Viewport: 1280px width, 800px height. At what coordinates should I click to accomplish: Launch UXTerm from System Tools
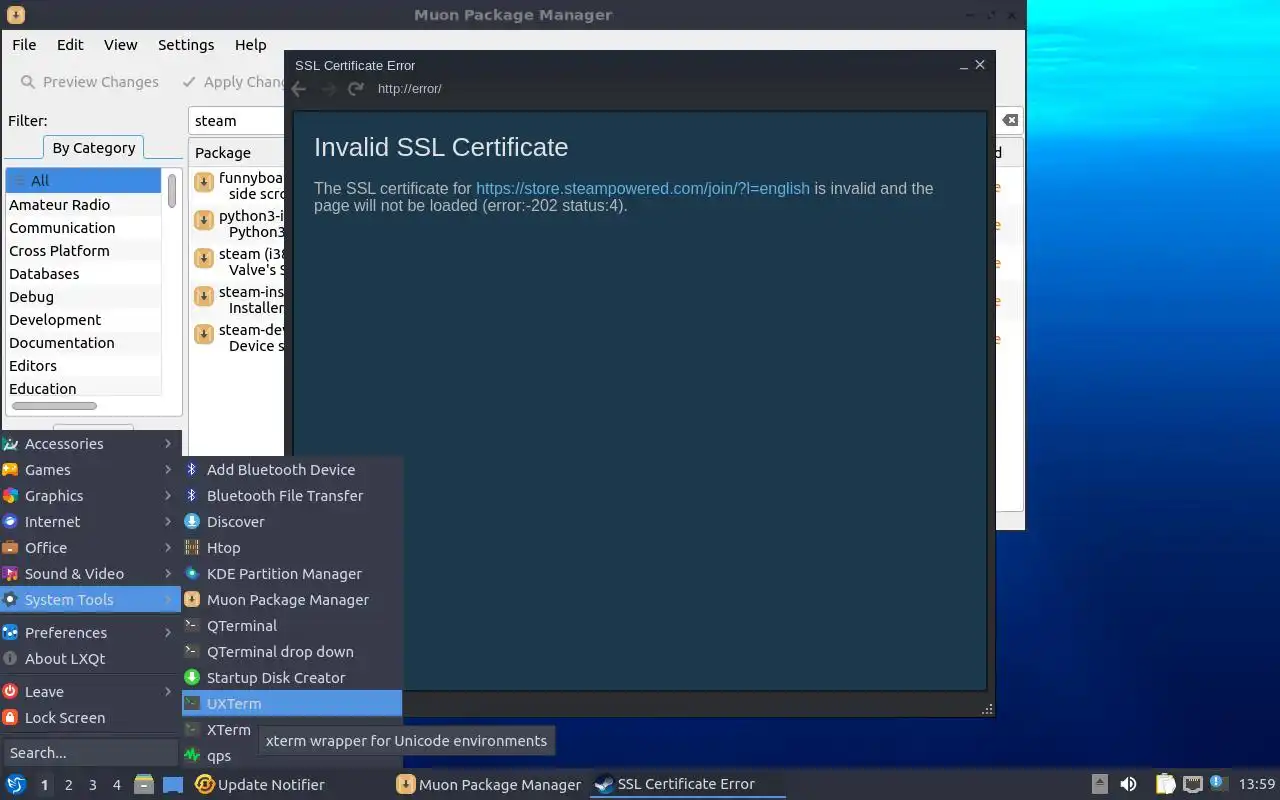coord(292,703)
